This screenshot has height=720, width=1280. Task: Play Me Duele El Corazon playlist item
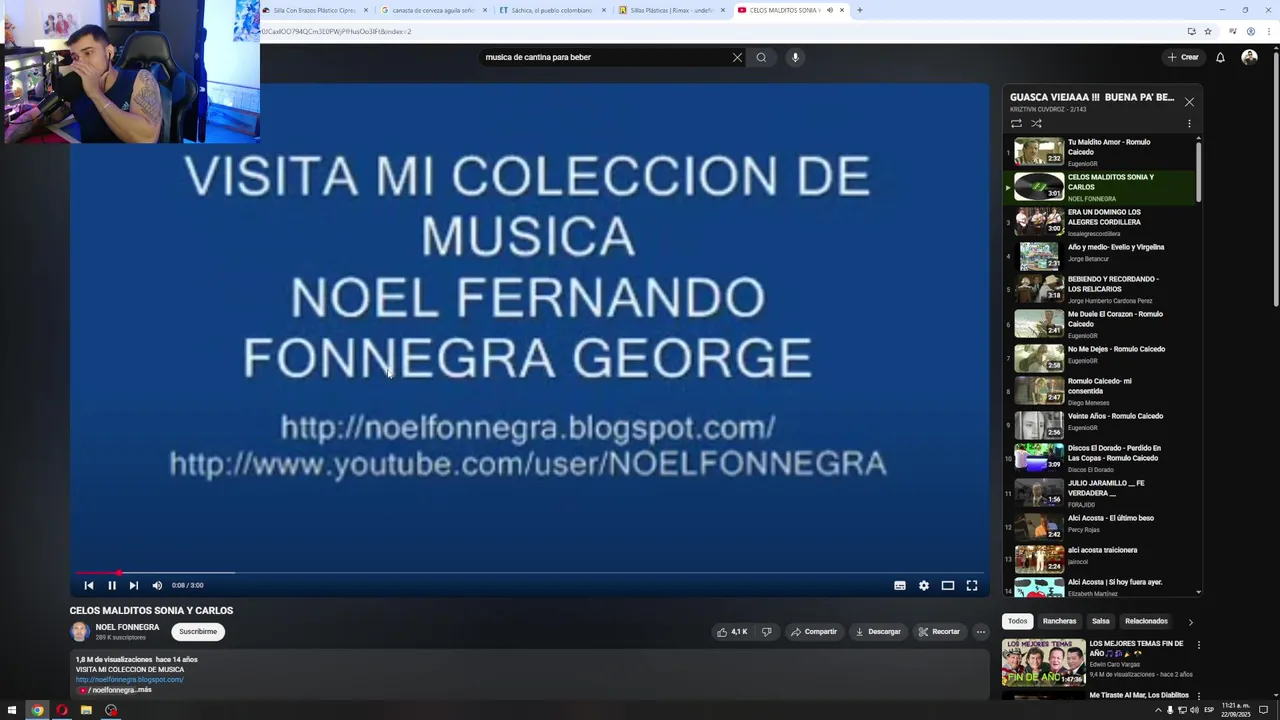tap(1100, 324)
